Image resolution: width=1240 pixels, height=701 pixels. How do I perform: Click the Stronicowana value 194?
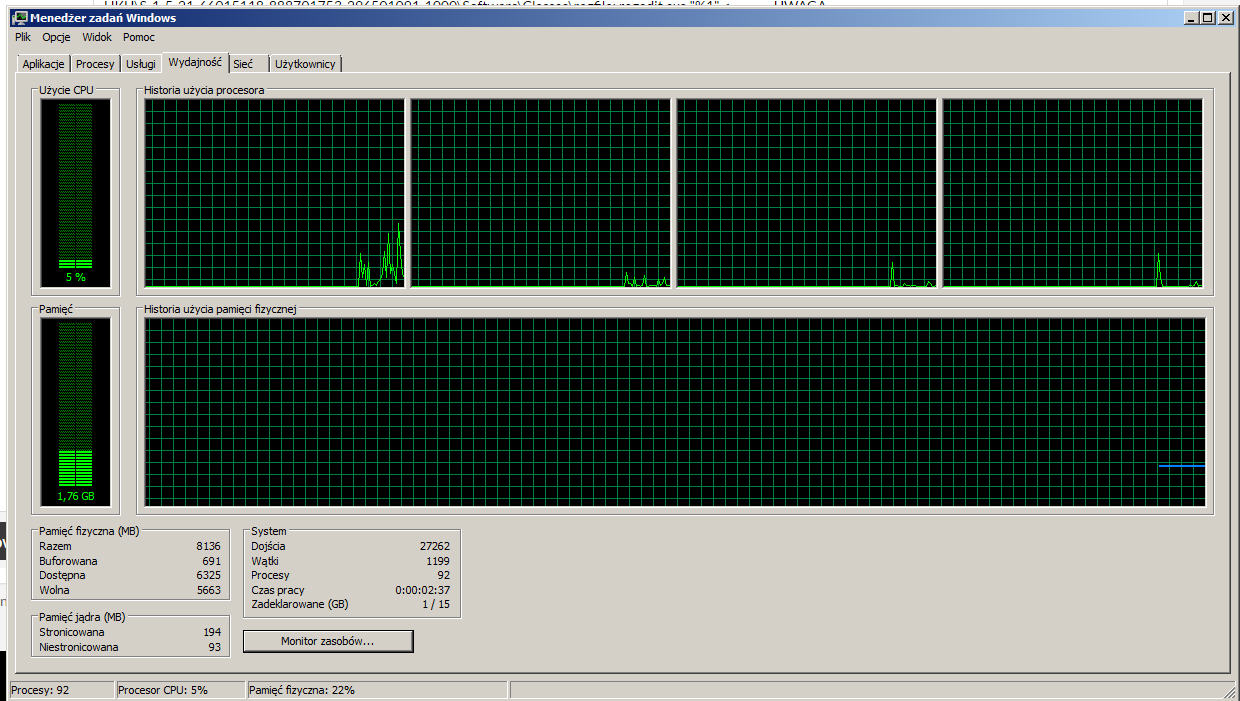211,632
